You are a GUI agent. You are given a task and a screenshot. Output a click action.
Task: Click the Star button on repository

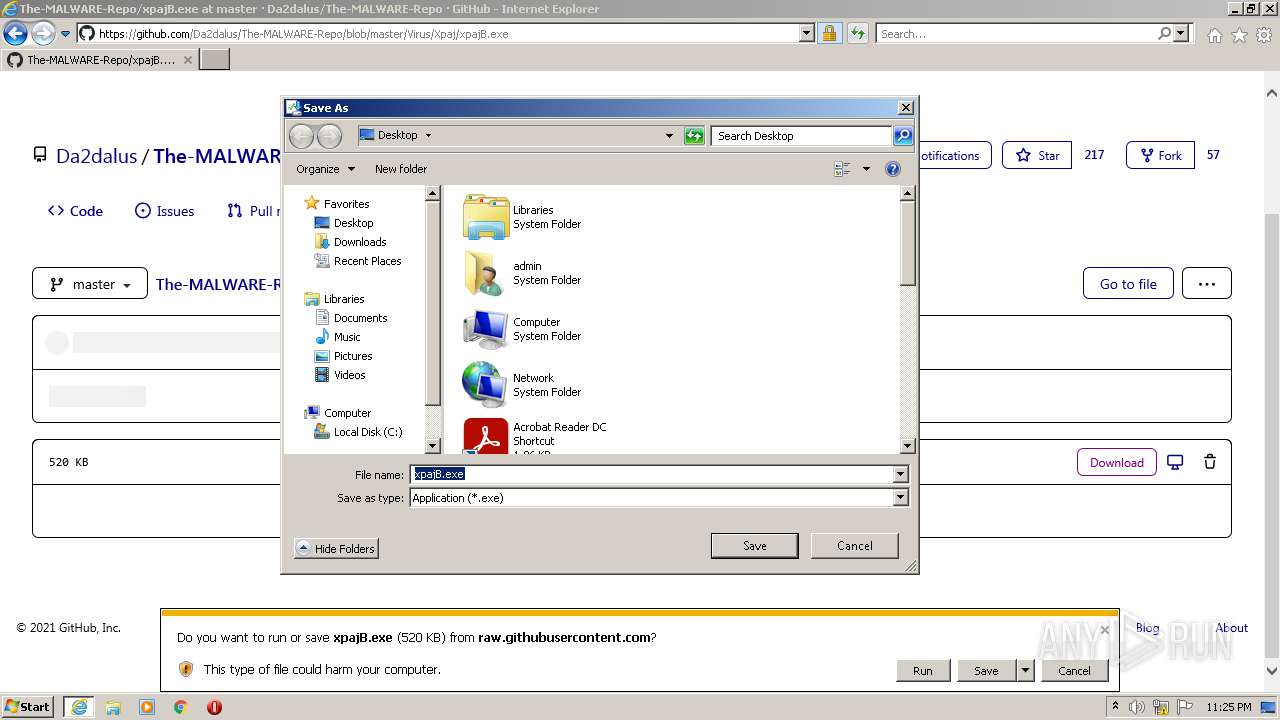[1037, 155]
